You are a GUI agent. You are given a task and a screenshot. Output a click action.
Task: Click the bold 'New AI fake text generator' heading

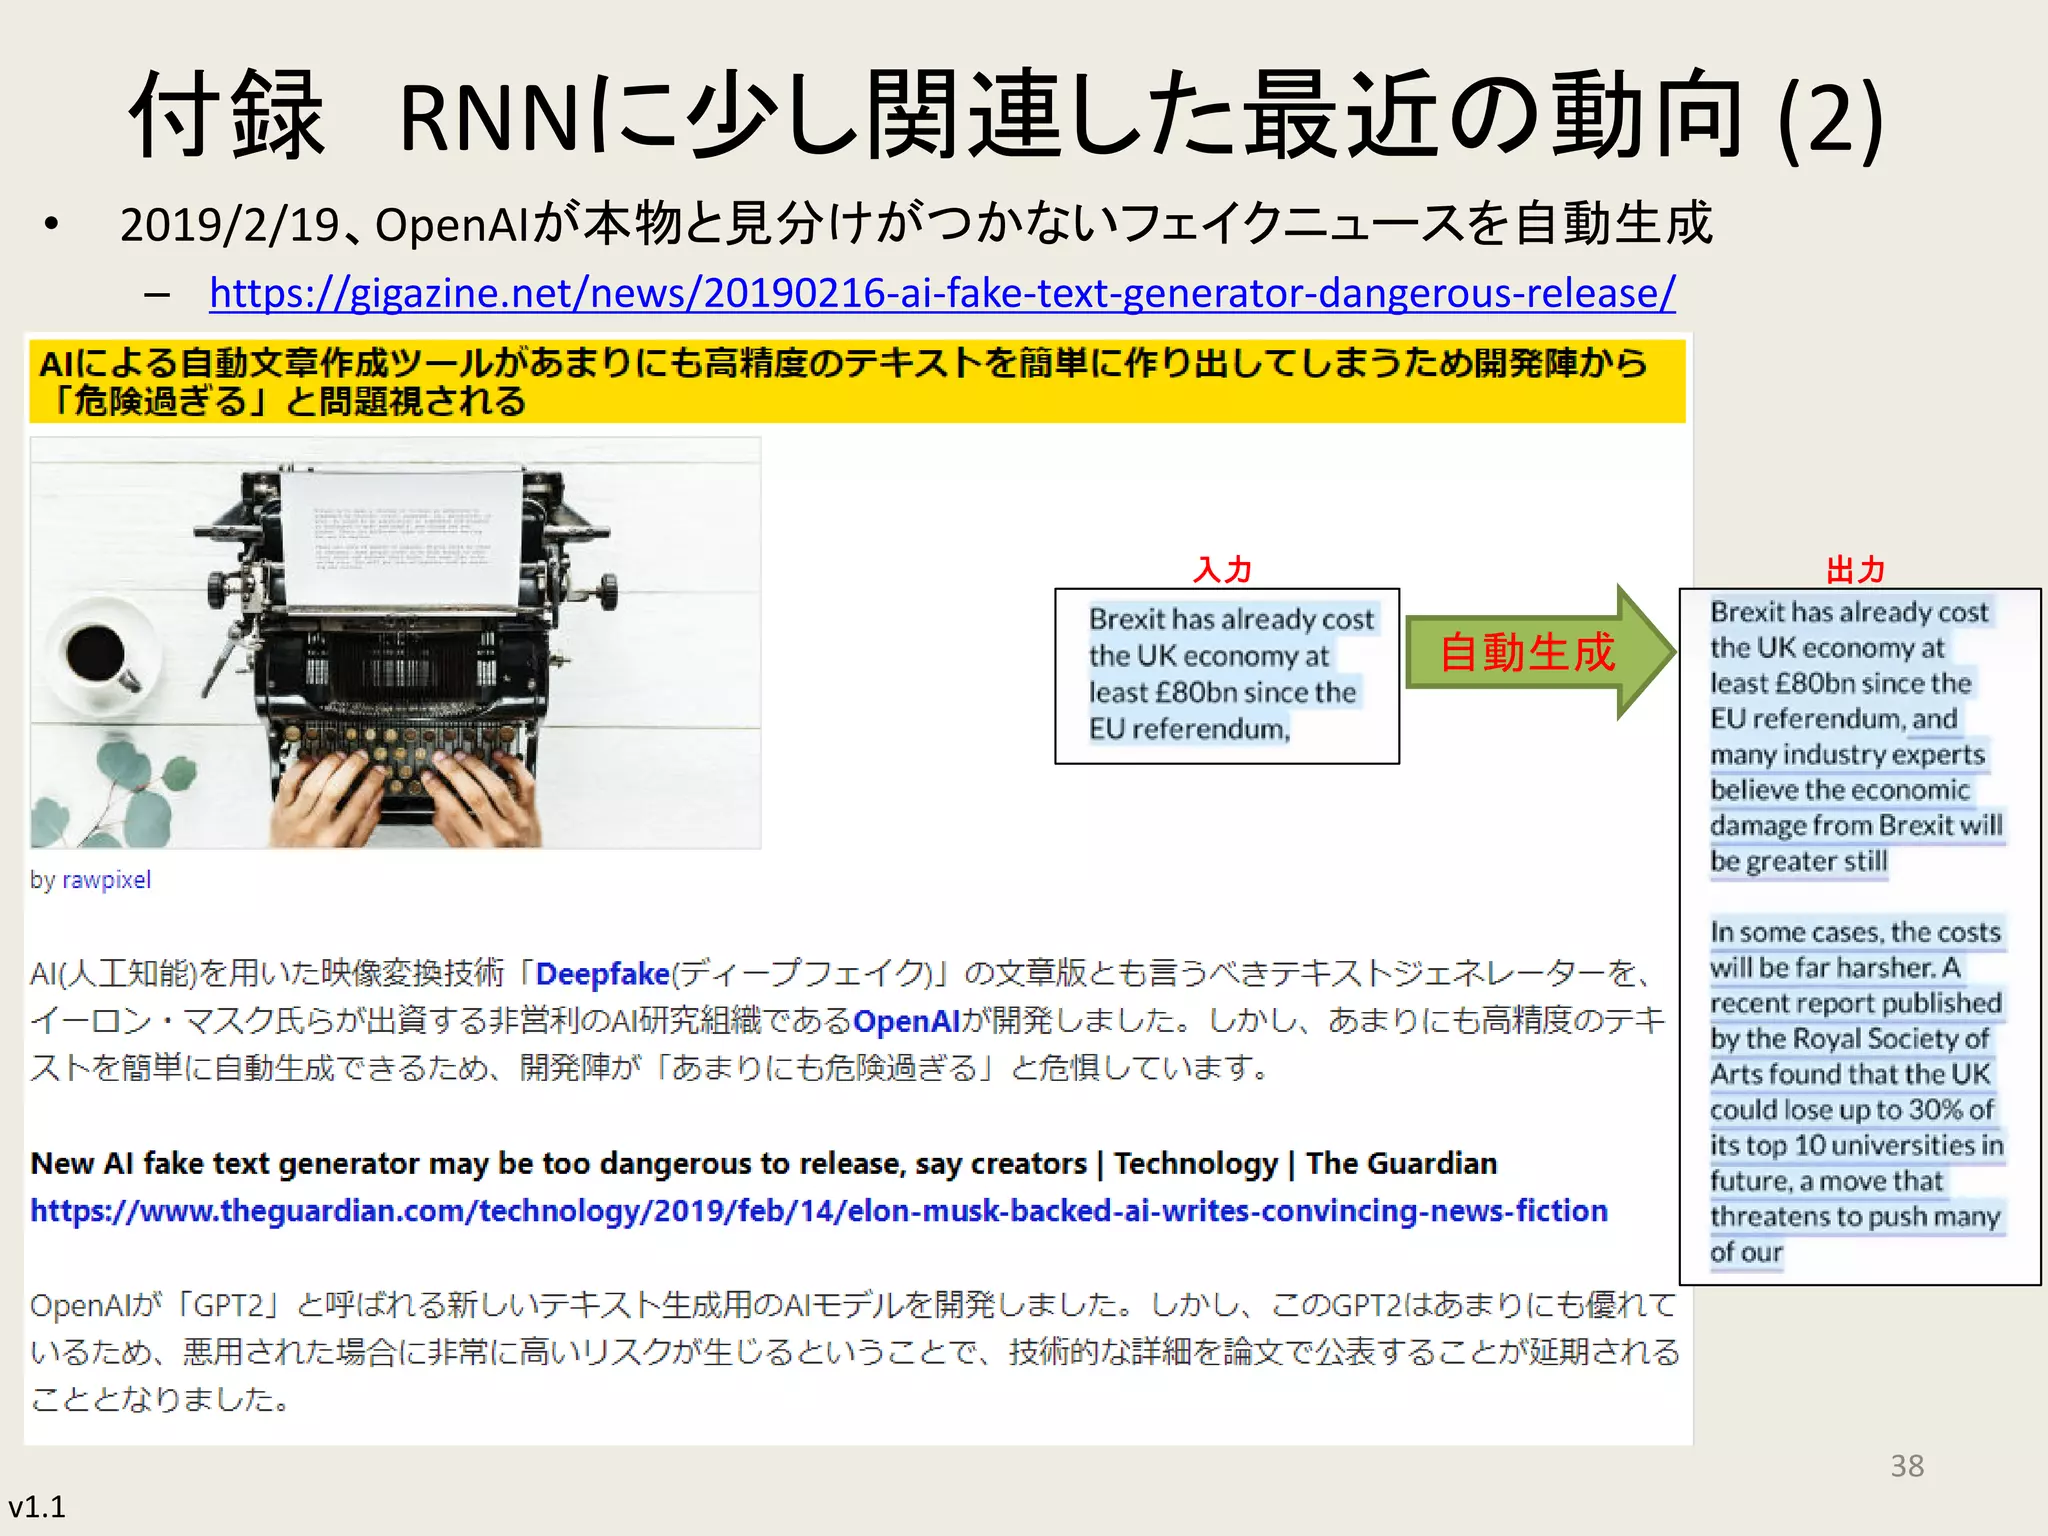764,1164
